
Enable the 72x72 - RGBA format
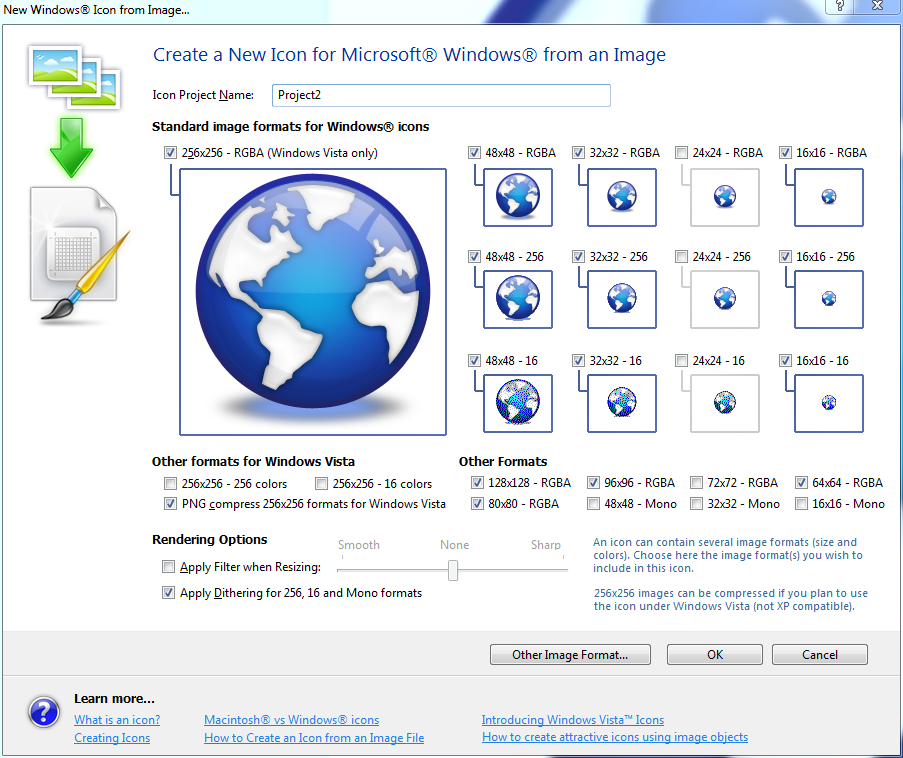(696, 482)
